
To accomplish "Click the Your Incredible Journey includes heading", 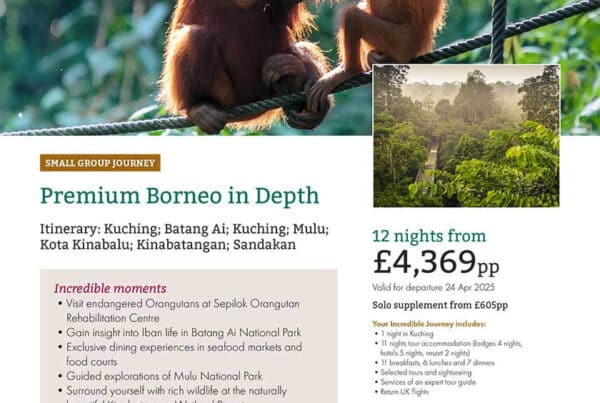I will click(x=429, y=324).
